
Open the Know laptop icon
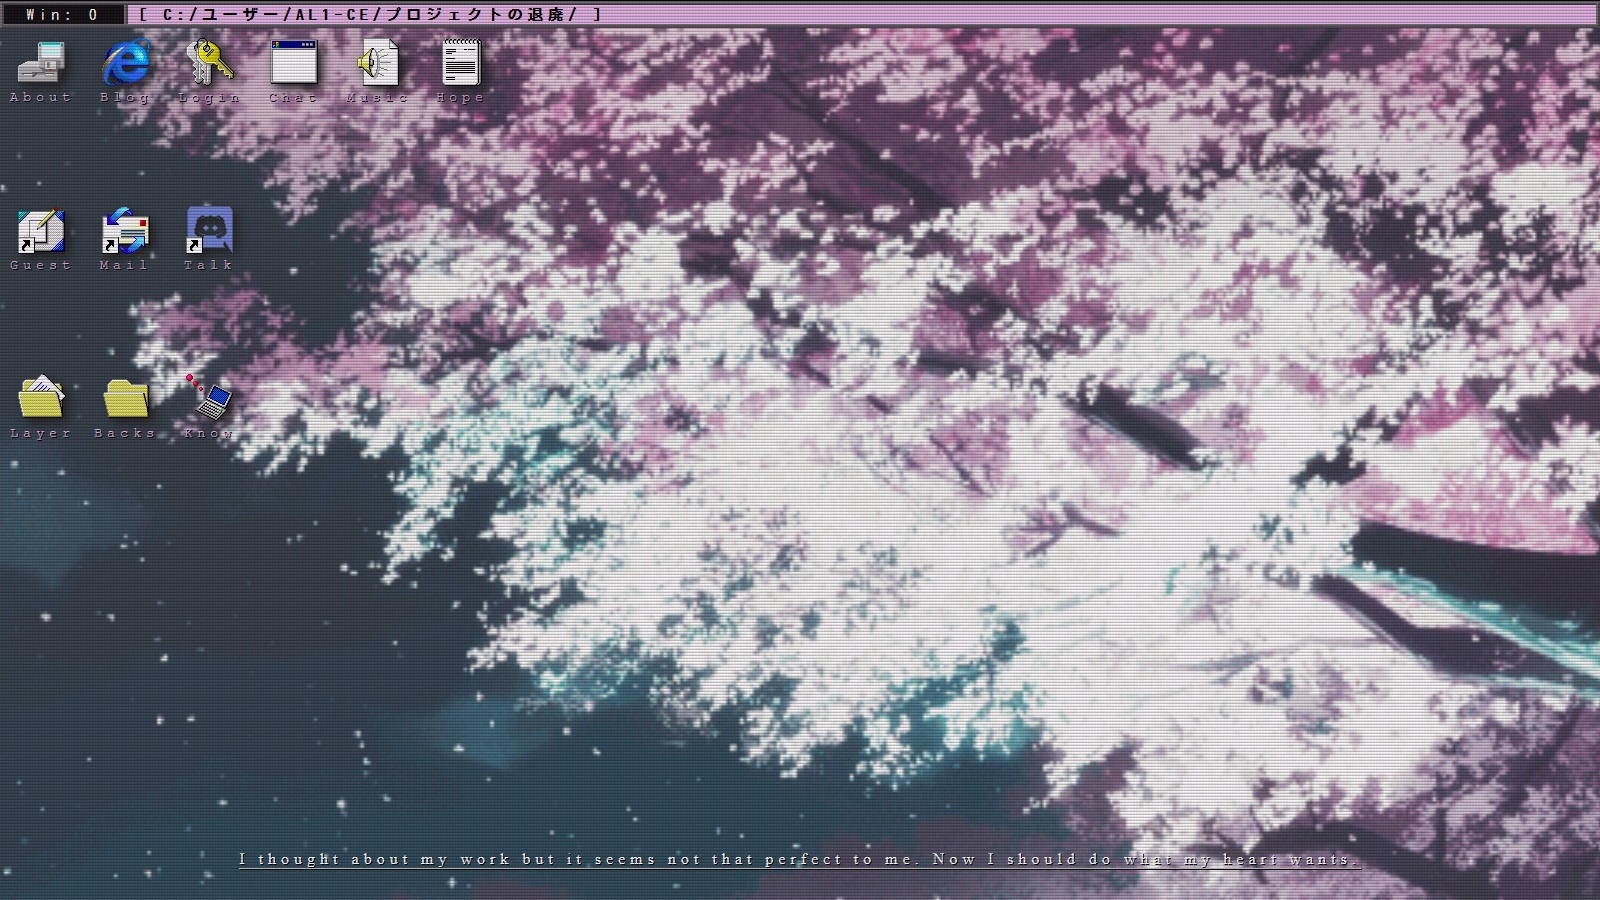(210, 398)
